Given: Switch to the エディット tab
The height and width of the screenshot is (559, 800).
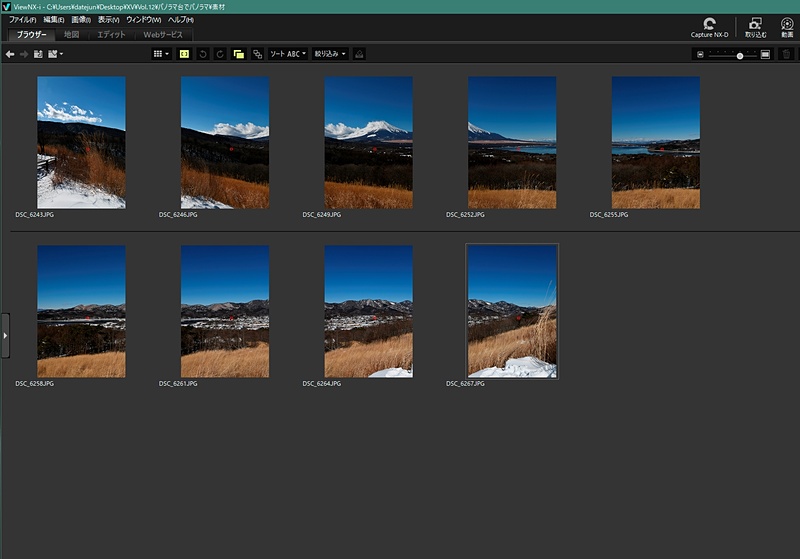Looking at the screenshot, I should pyautogui.click(x=111, y=35).
